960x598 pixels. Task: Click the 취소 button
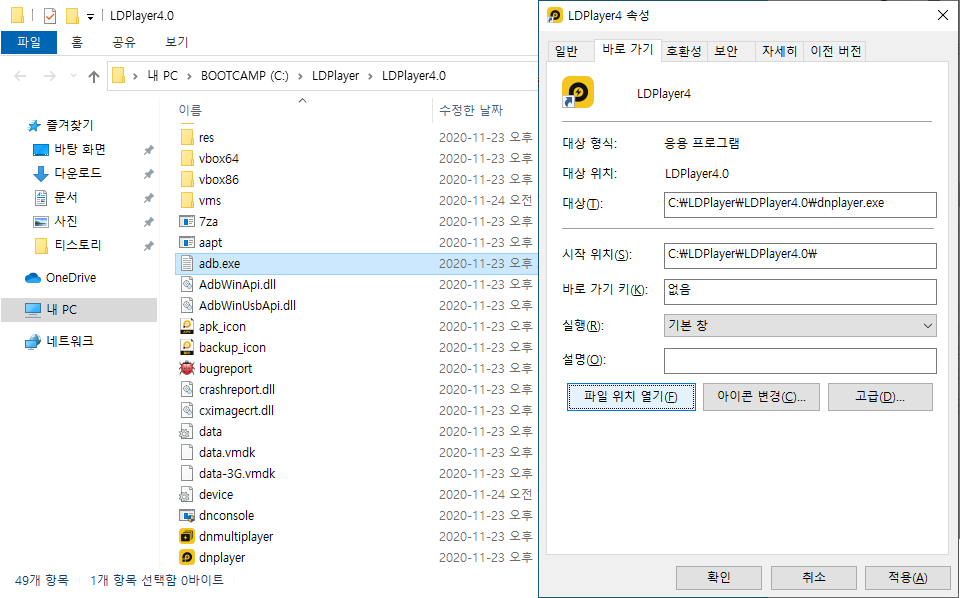point(814,577)
